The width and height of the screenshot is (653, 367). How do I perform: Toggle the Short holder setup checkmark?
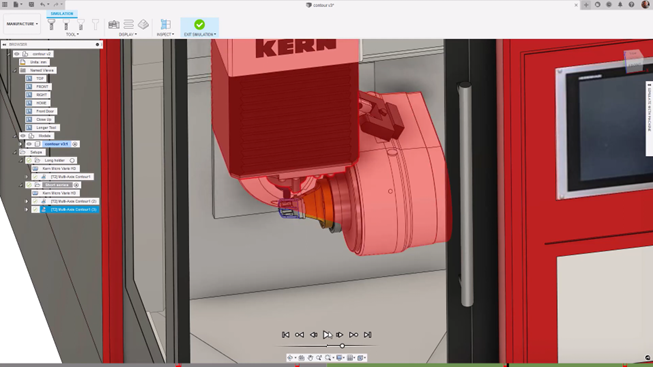tap(29, 185)
